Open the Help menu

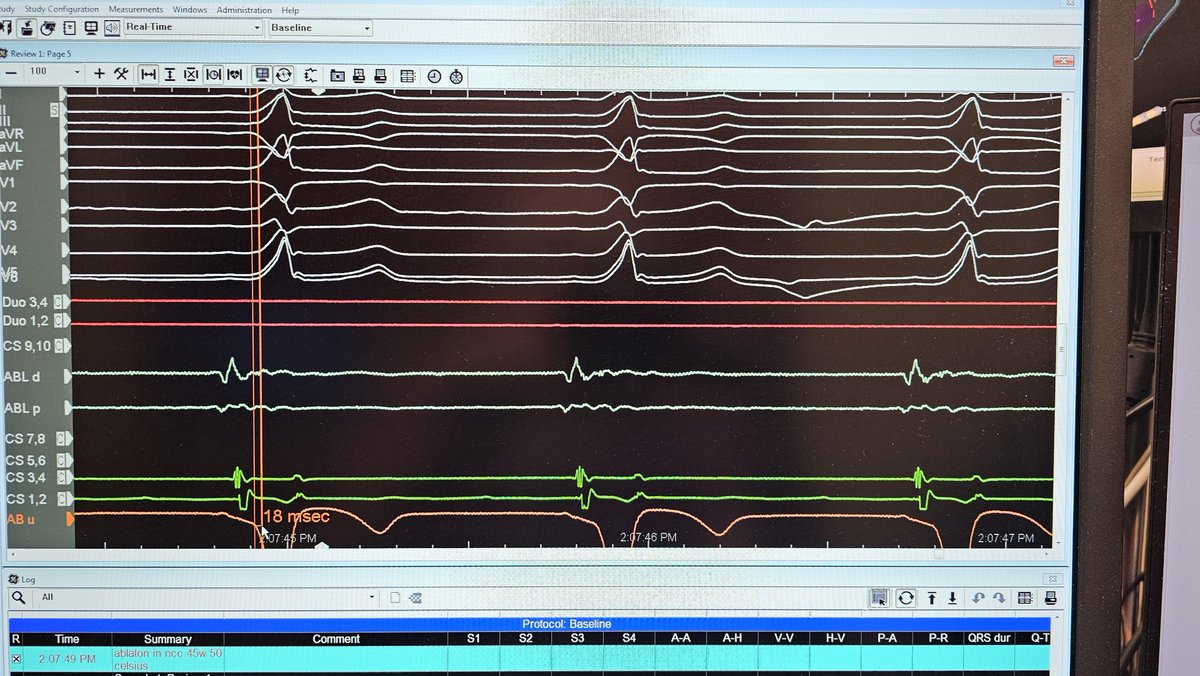(x=290, y=9)
